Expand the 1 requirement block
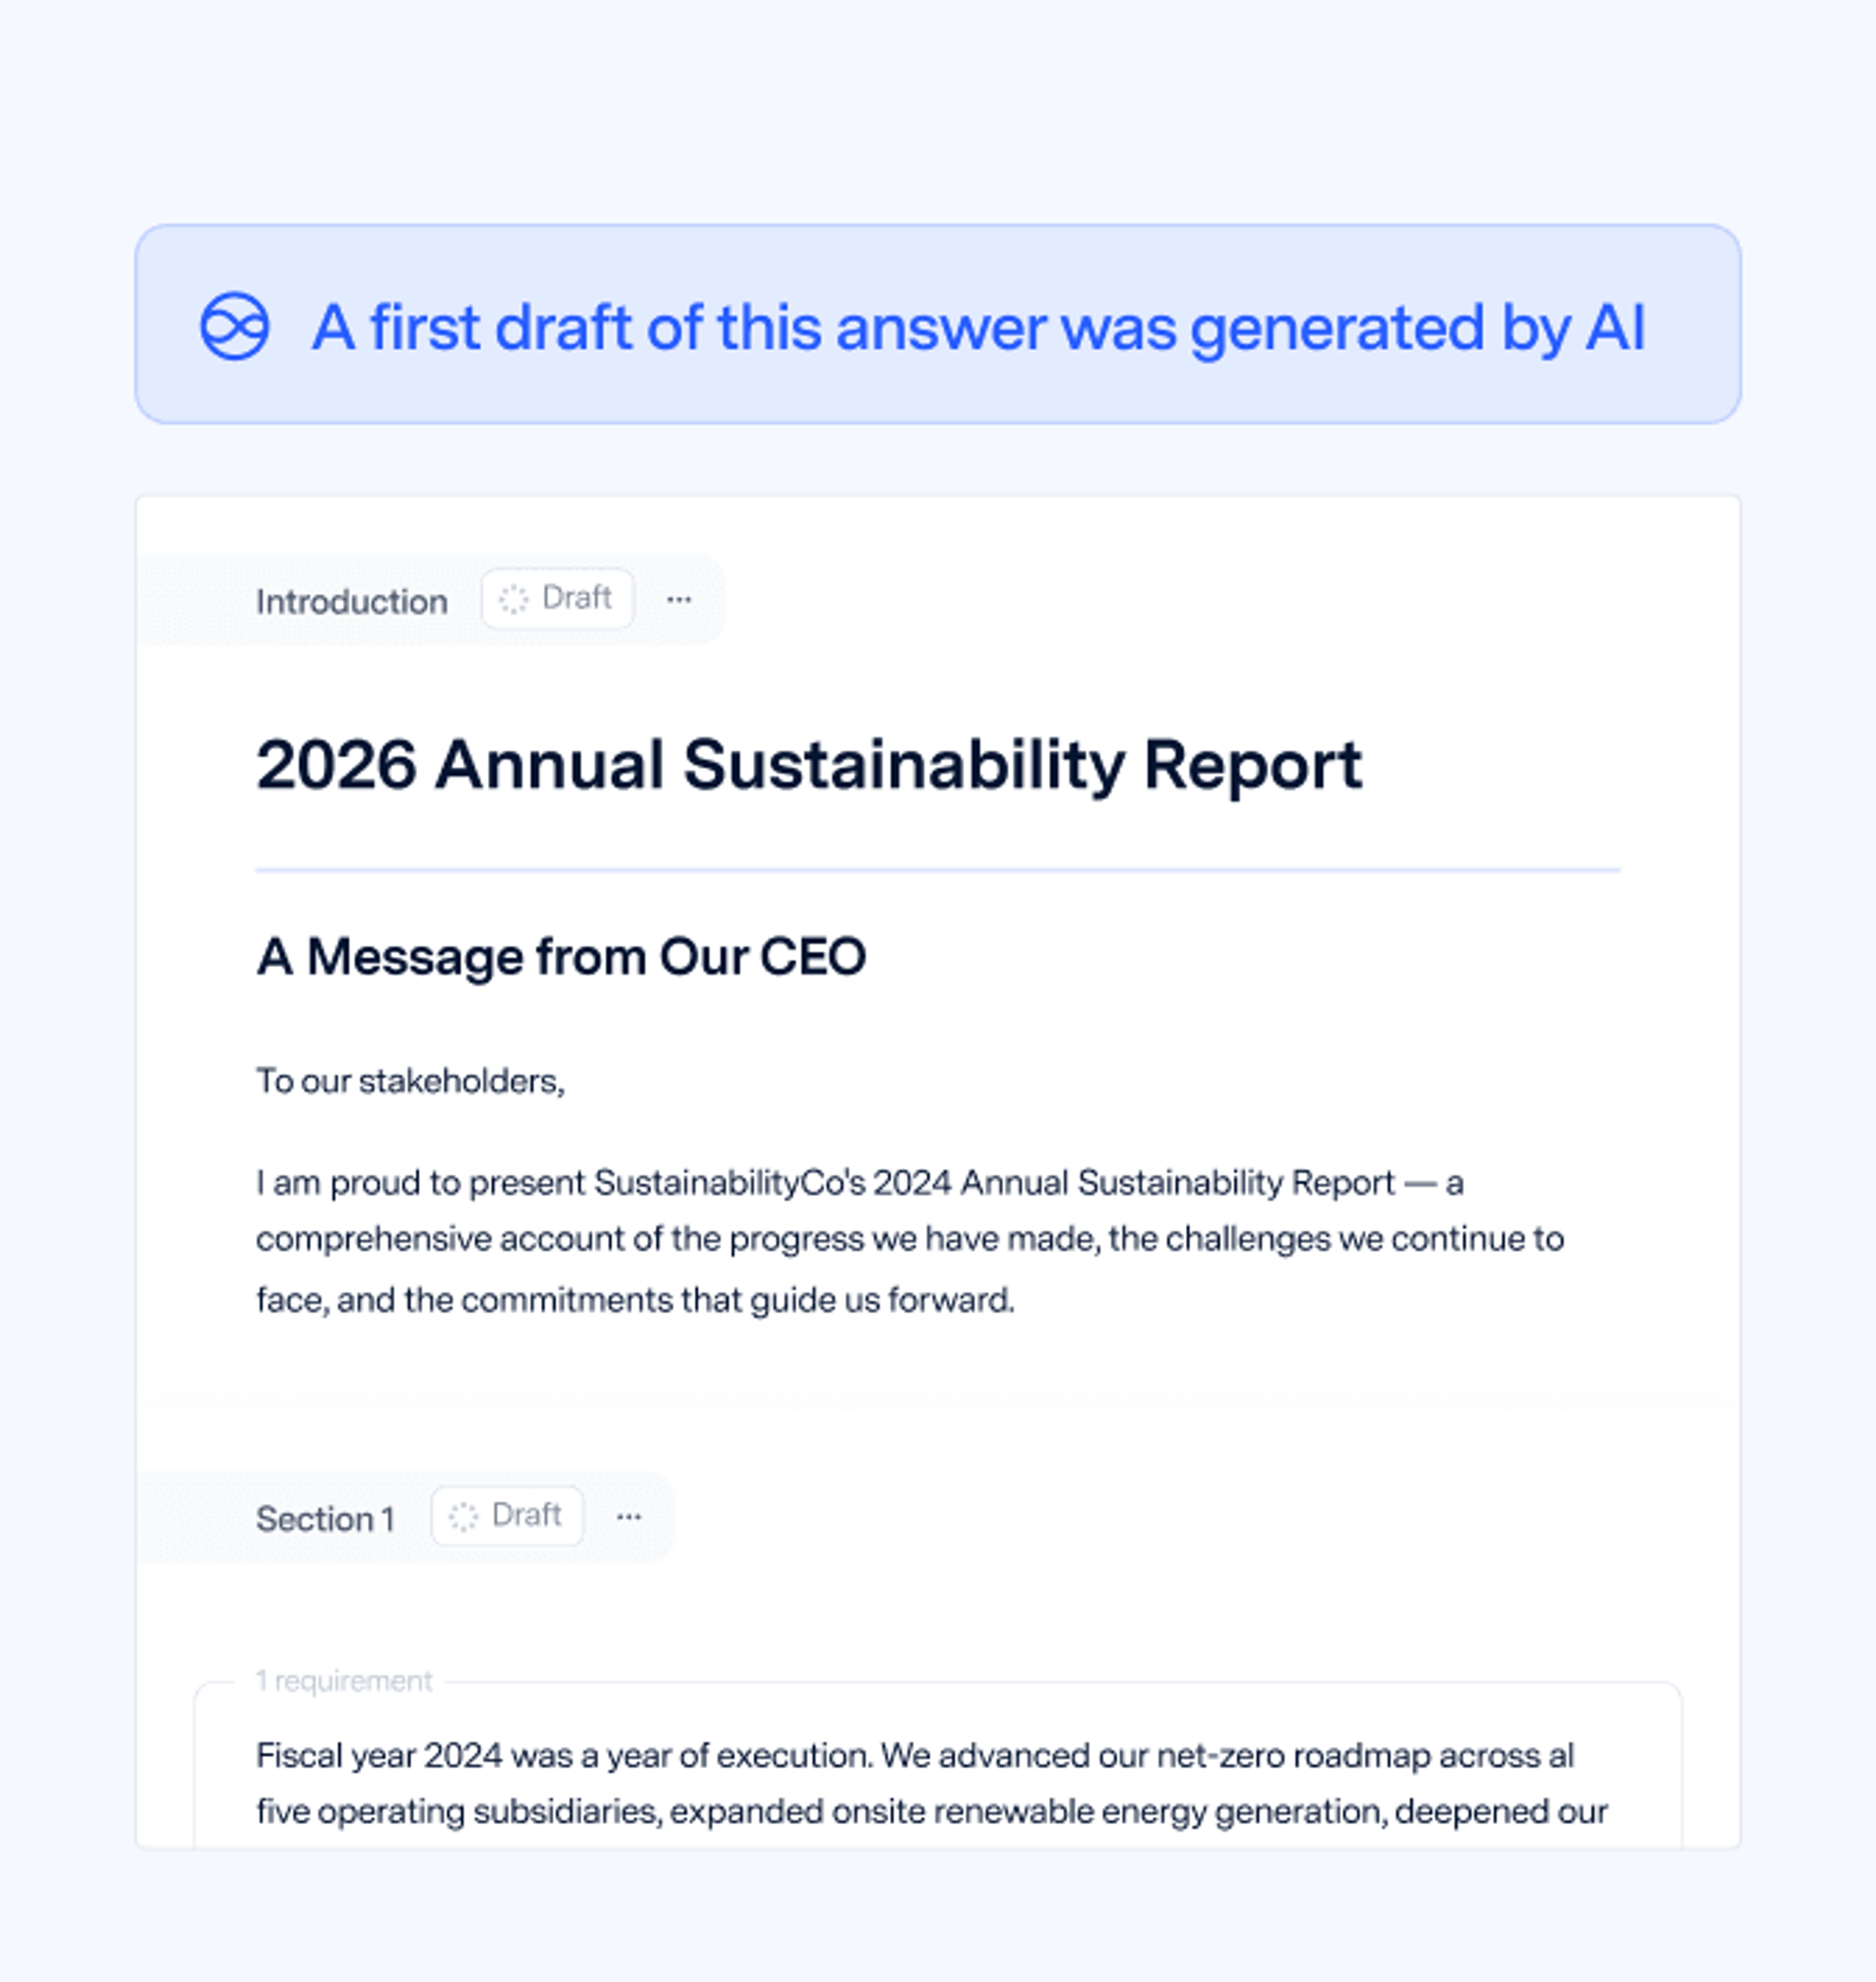 pos(344,1679)
